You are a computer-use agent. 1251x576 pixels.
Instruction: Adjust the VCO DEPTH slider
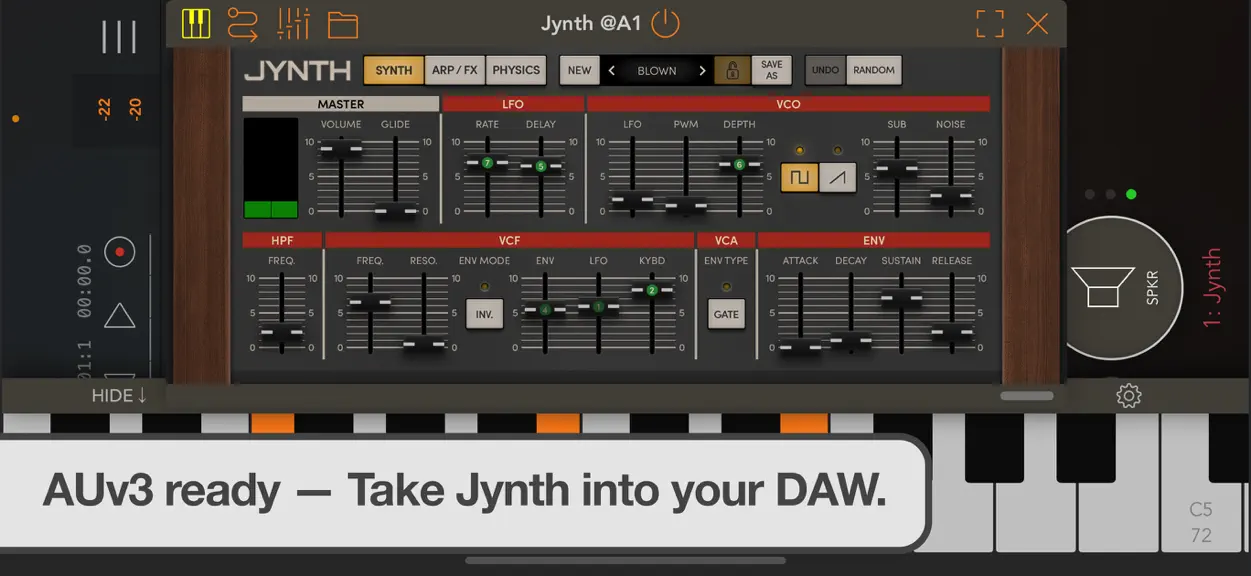(x=740, y=164)
